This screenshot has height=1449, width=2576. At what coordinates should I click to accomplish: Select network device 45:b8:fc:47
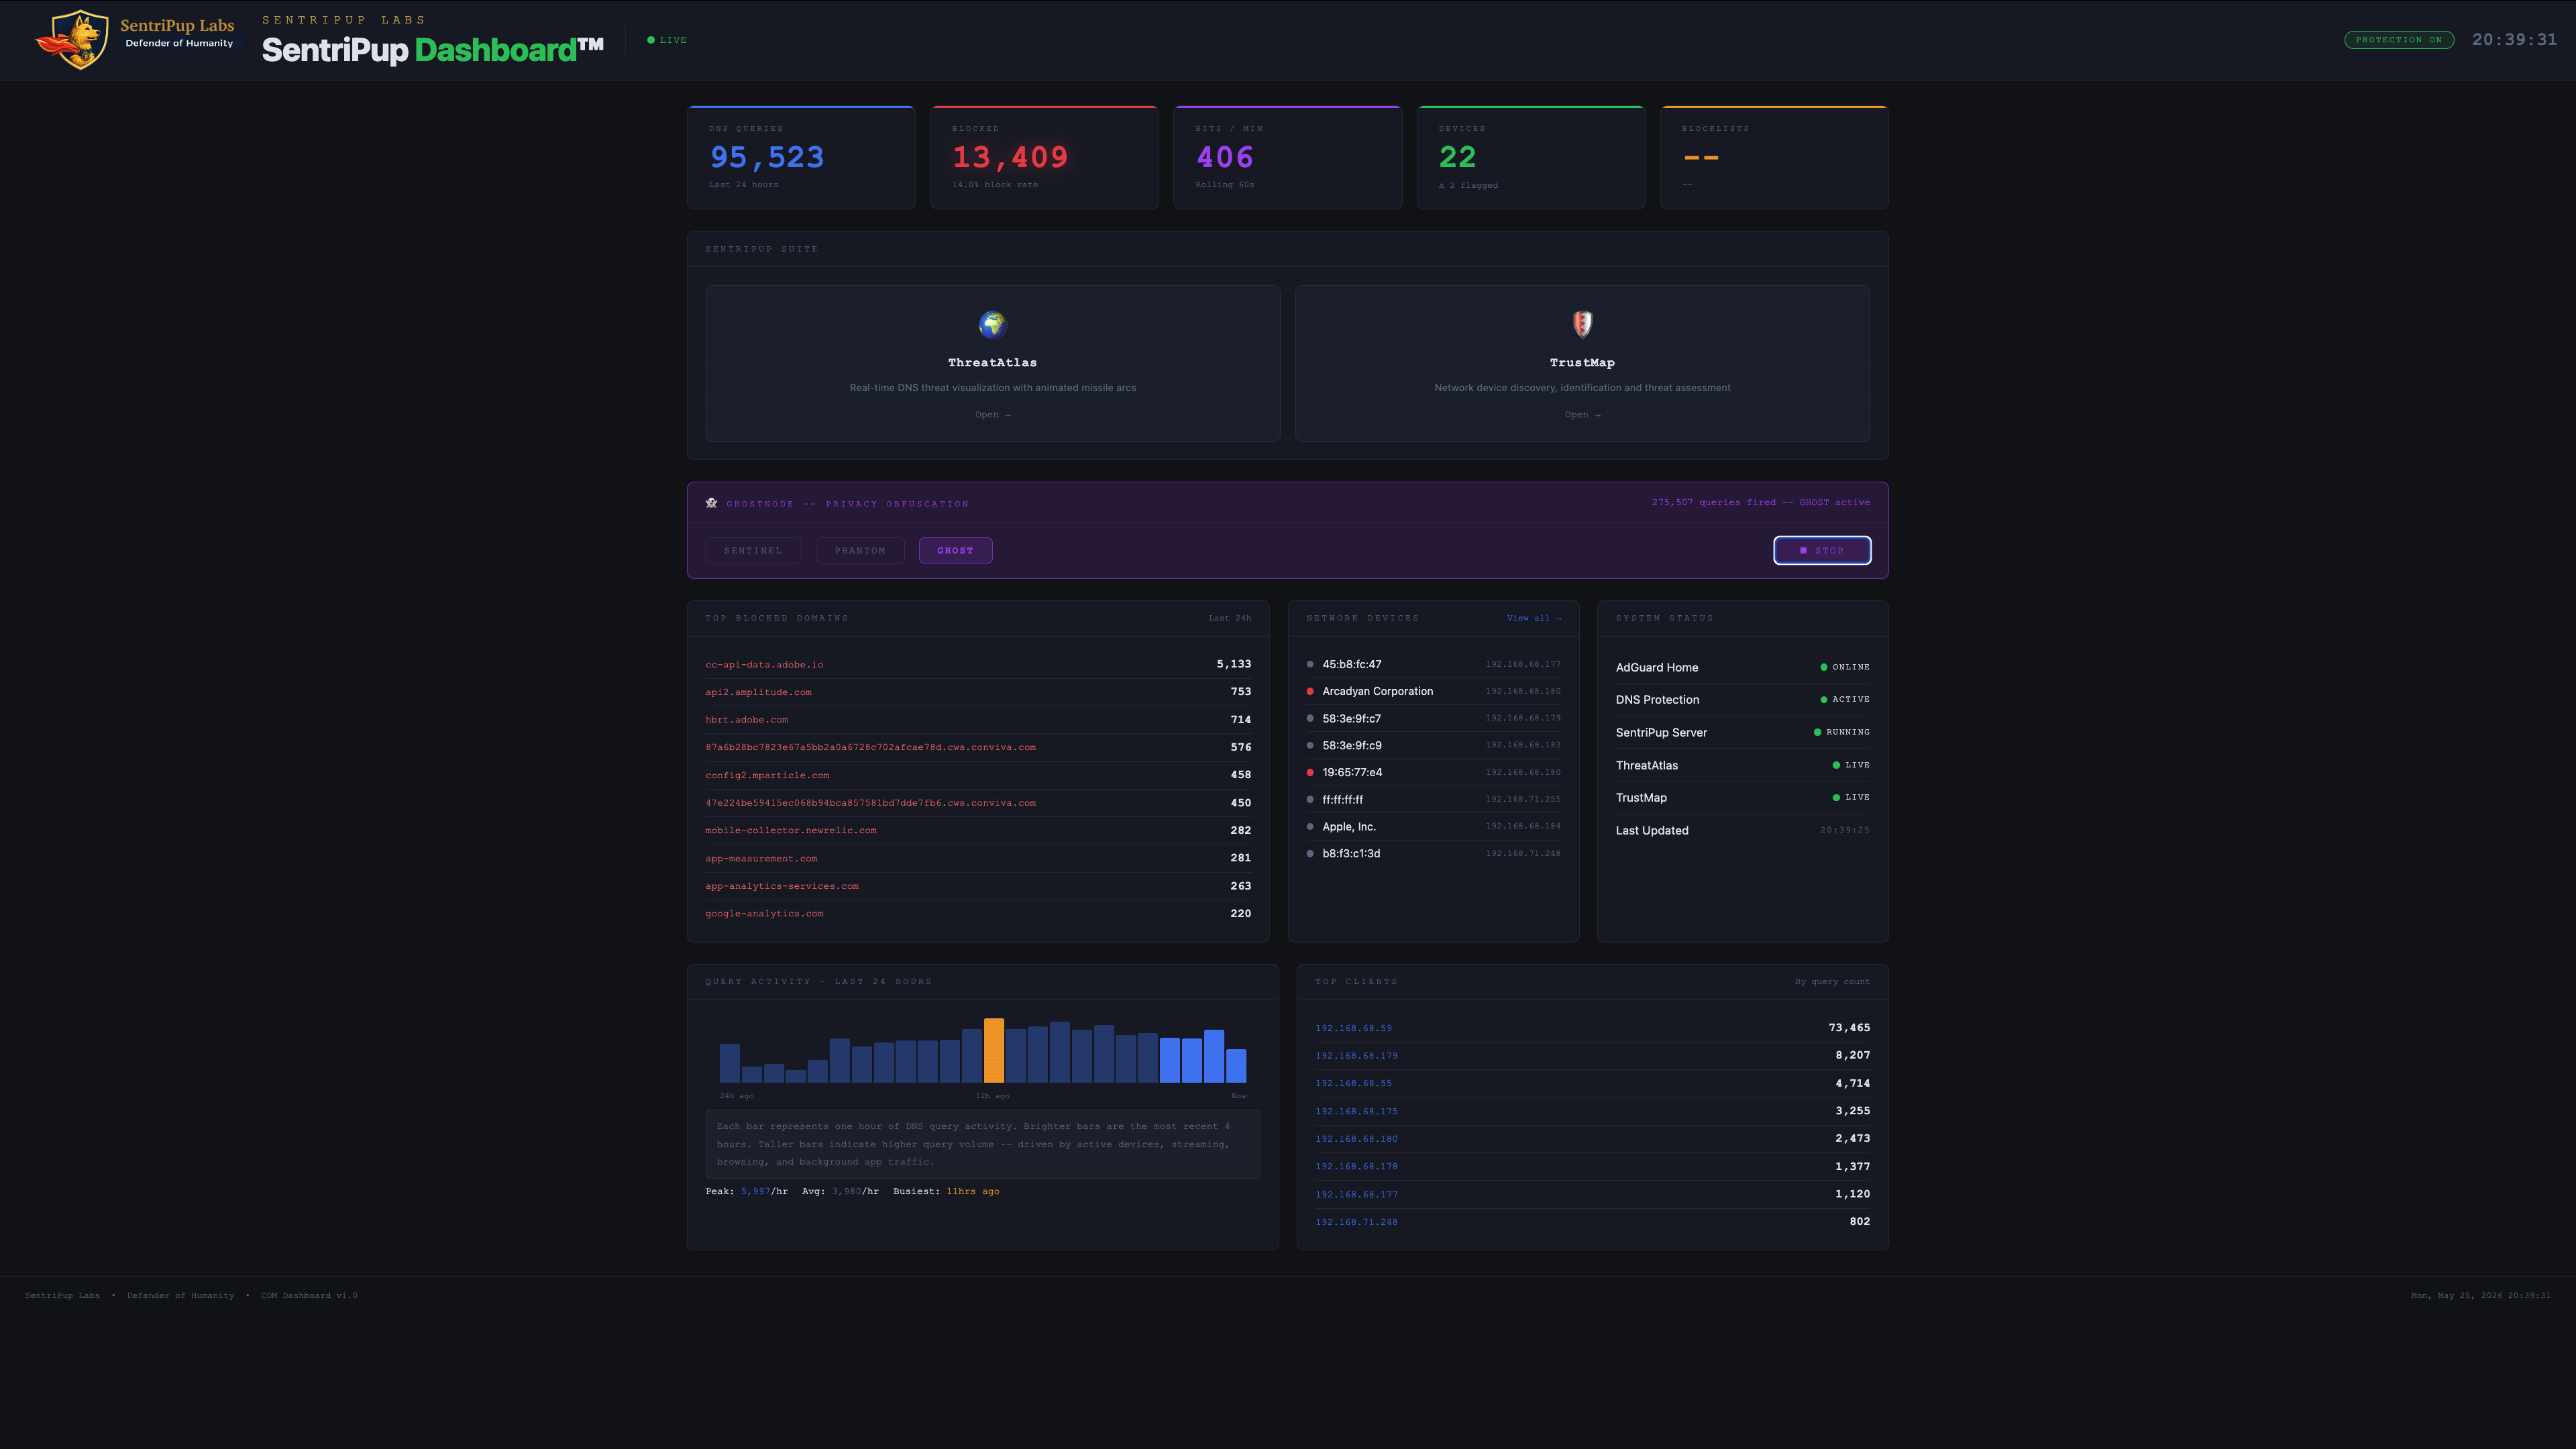(x=1433, y=664)
